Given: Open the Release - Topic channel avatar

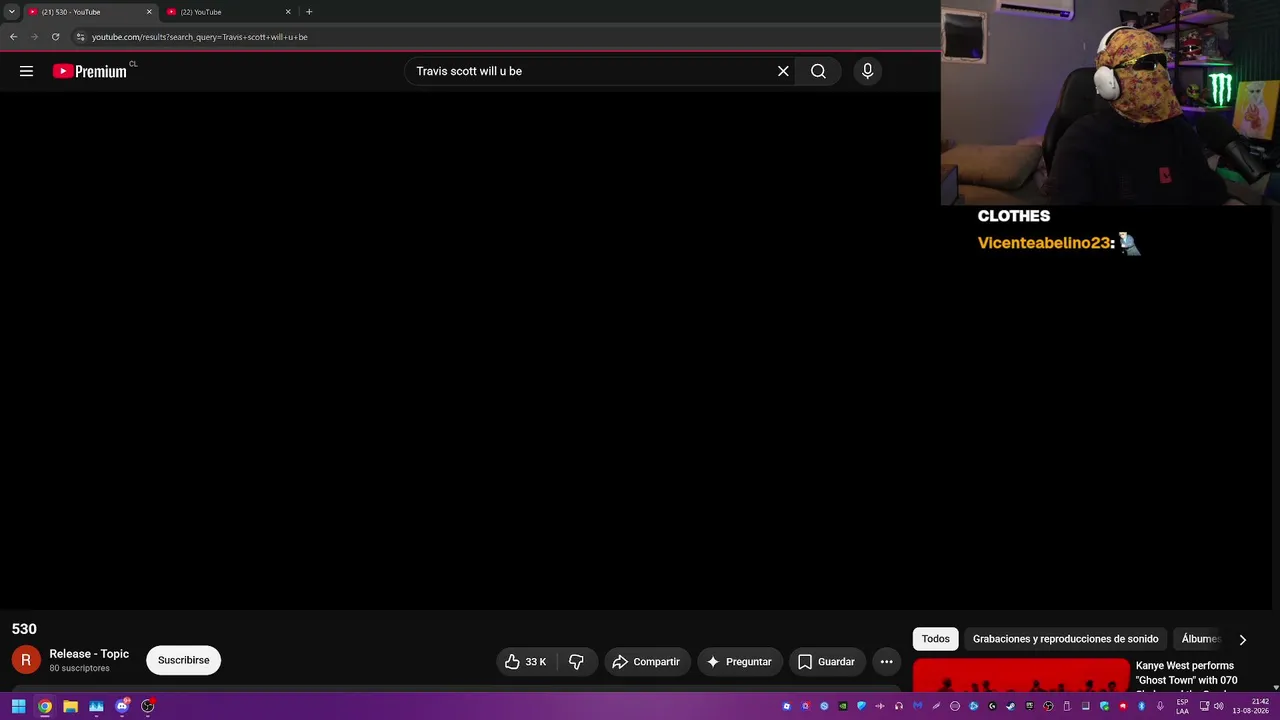Looking at the screenshot, I should click(x=26, y=660).
